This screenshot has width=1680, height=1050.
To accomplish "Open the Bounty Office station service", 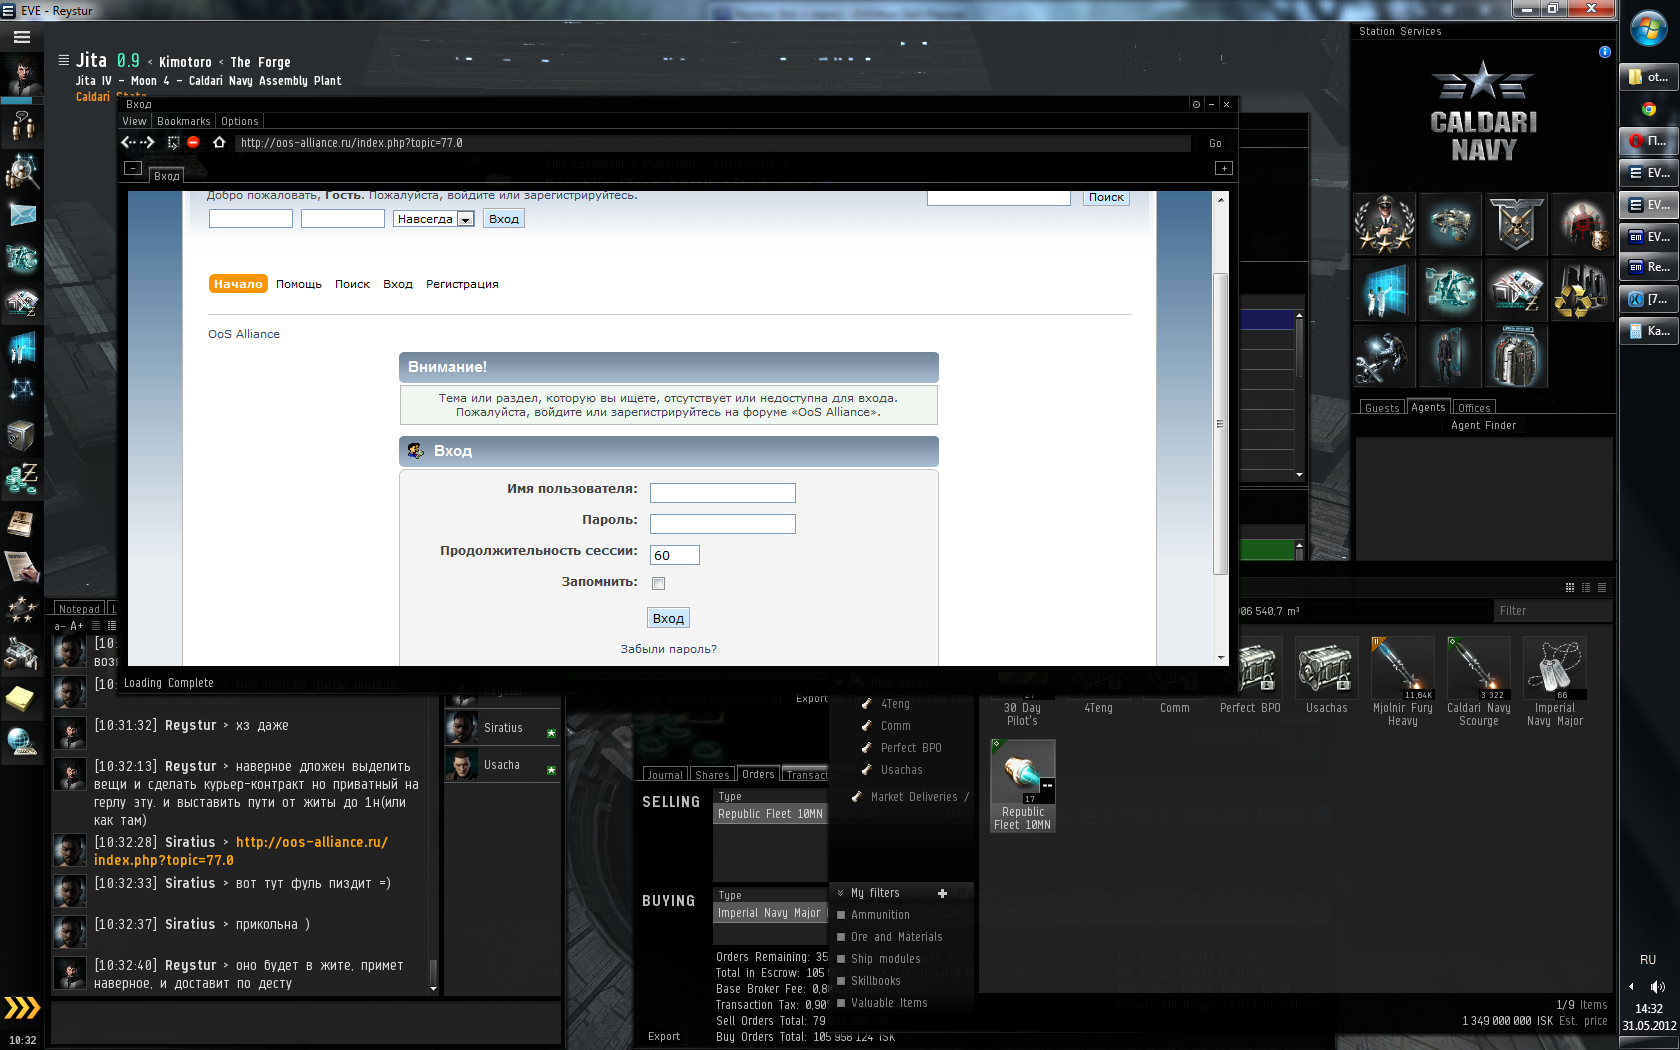I will point(1581,225).
